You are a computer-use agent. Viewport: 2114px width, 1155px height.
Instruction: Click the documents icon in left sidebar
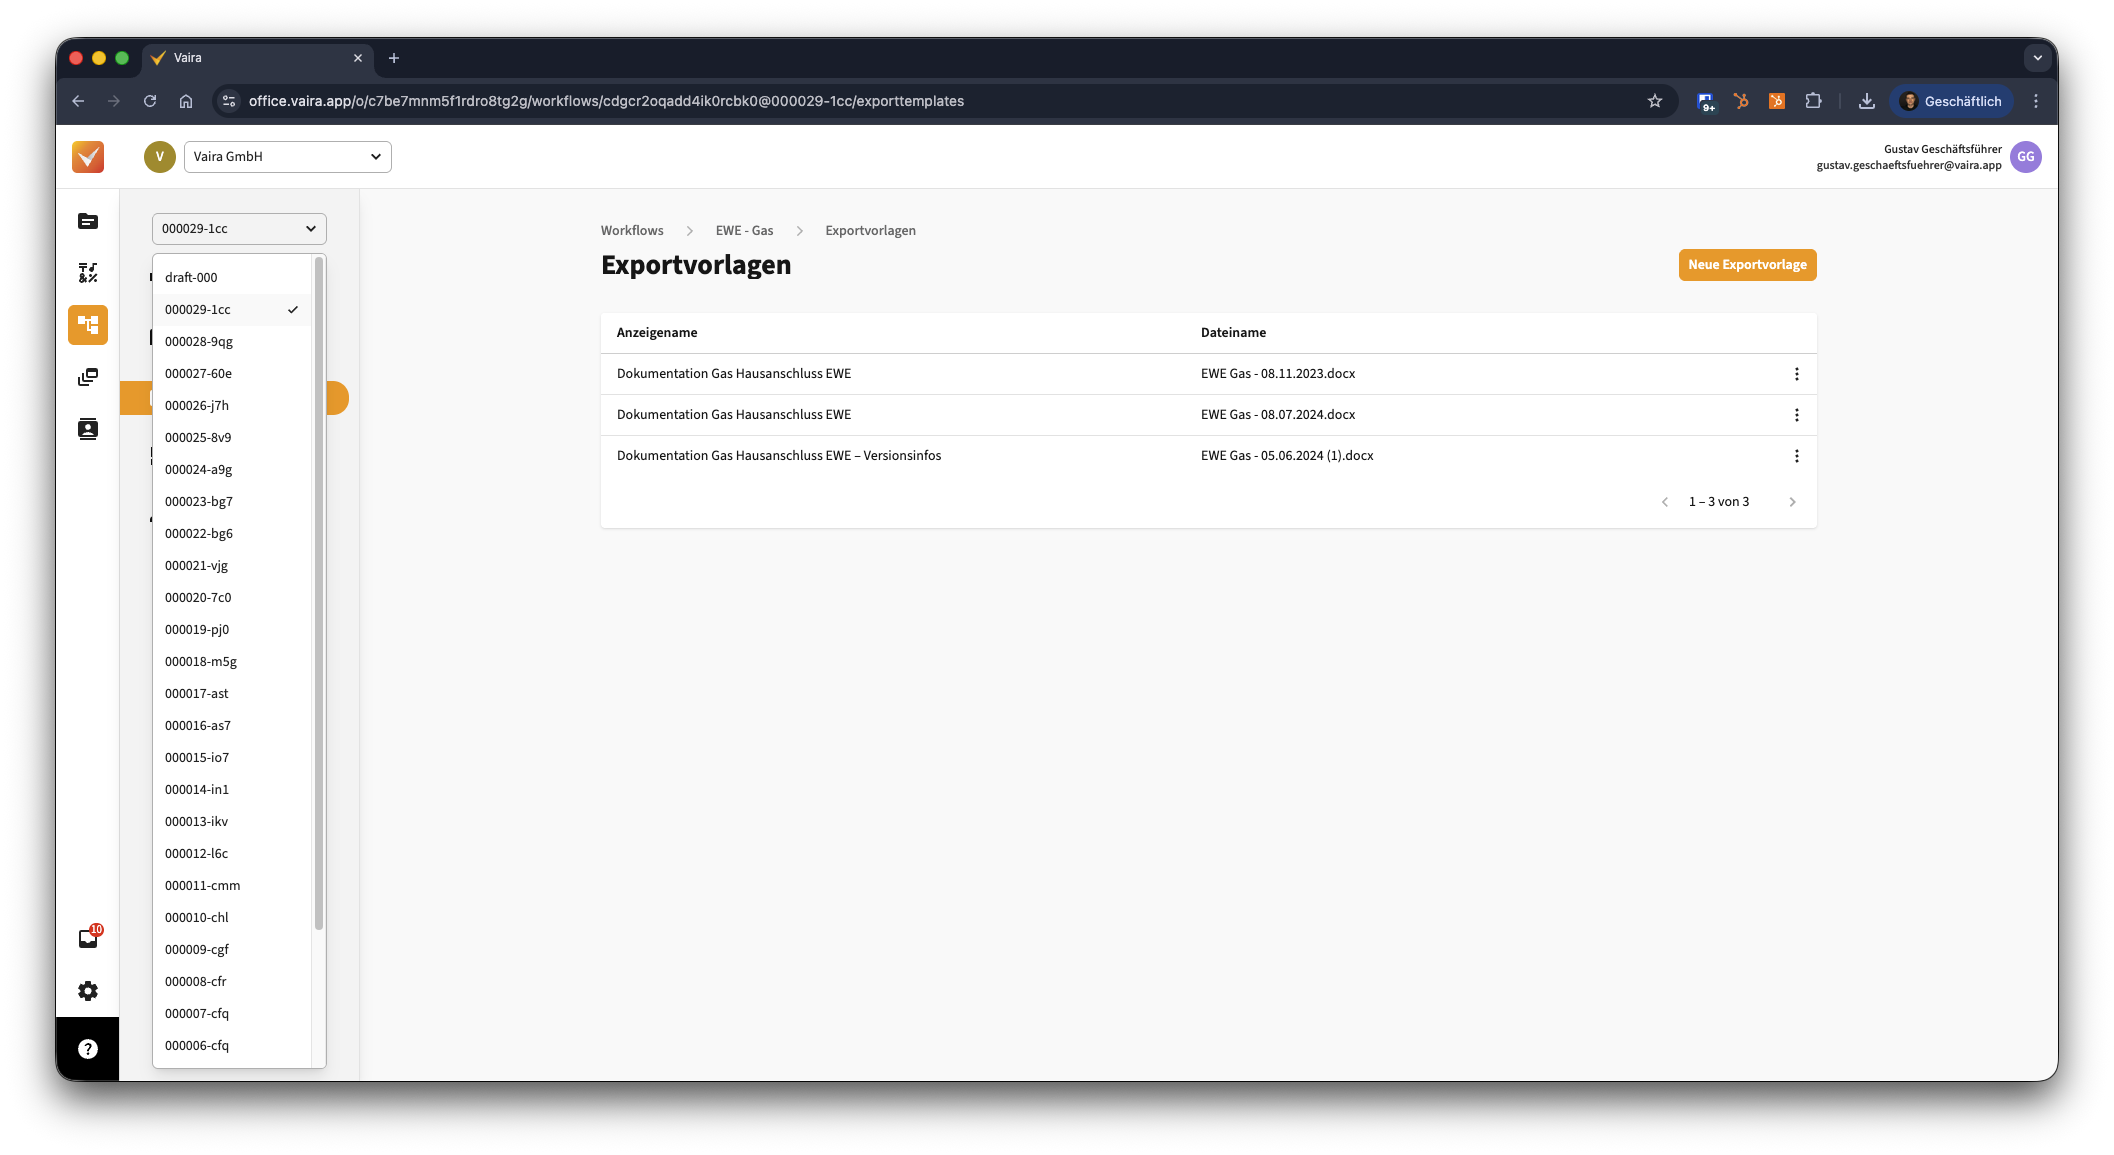tap(88, 221)
